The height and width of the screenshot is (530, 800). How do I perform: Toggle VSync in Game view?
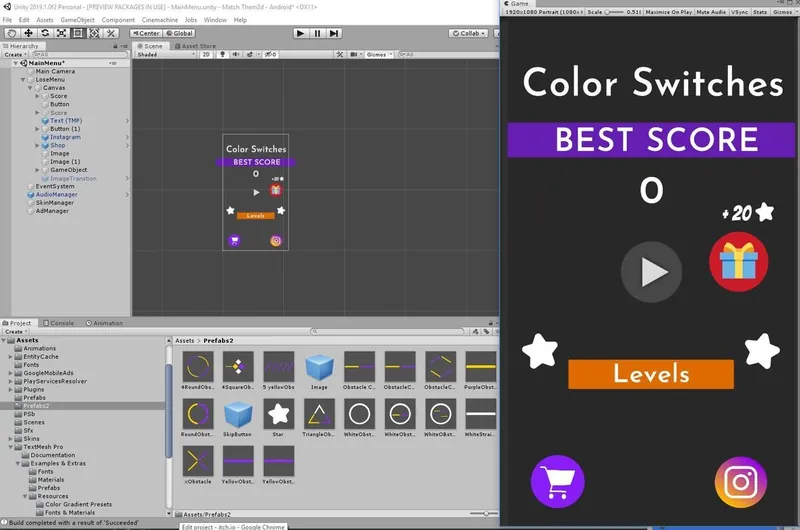[x=739, y=12]
